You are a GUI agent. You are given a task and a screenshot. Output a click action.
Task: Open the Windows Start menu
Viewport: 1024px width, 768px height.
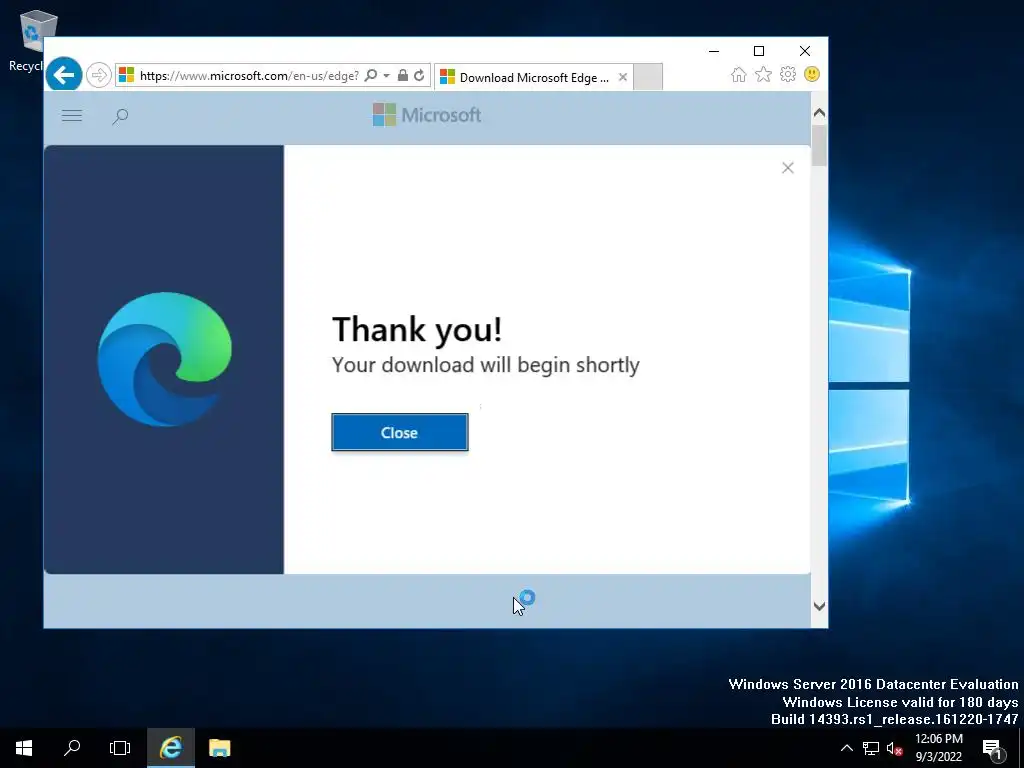(x=24, y=748)
